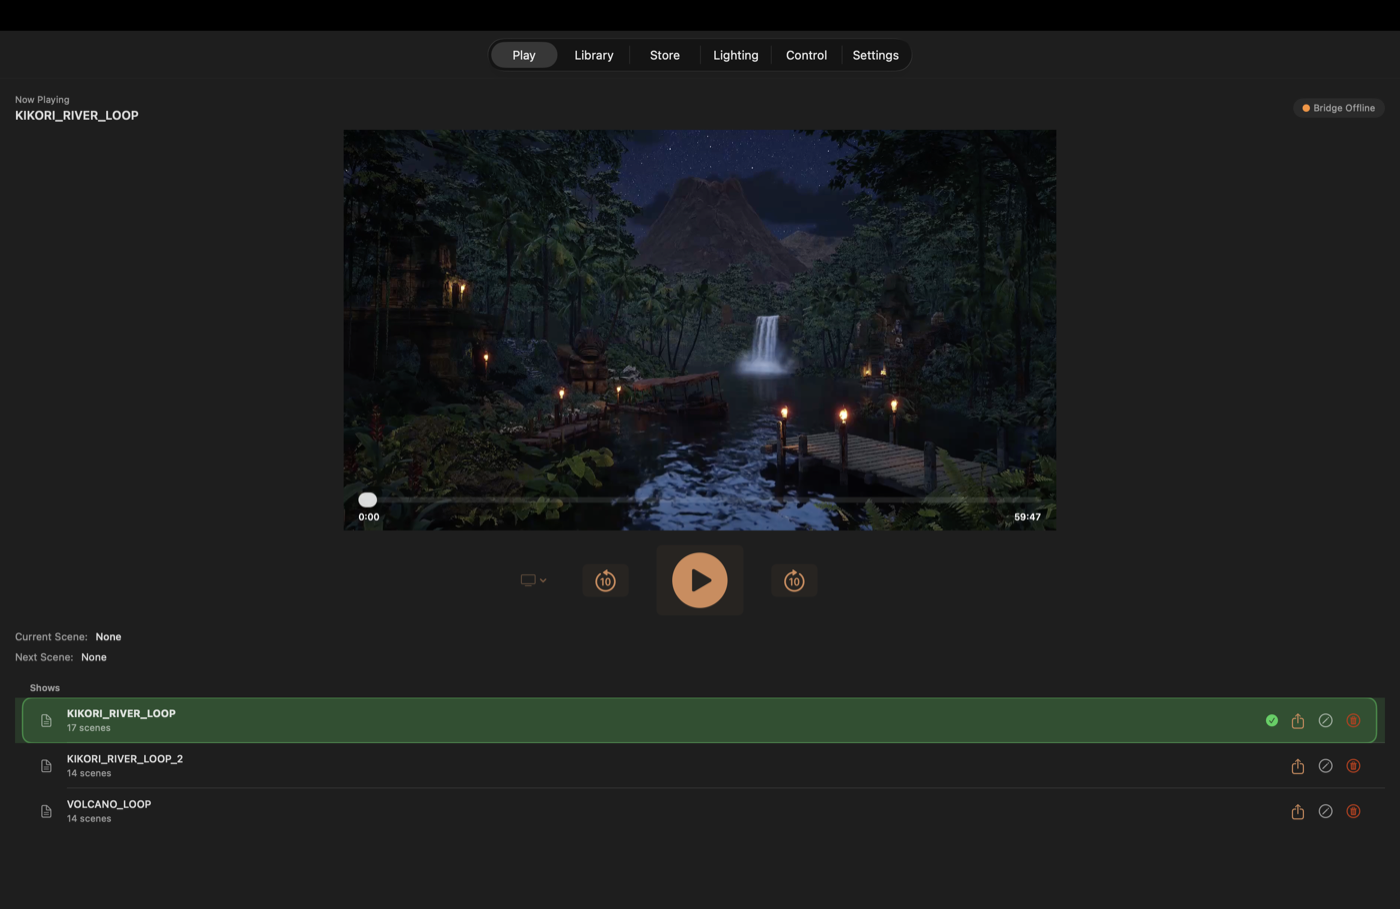
Task: Click the 59:47 total duration label
Action: pos(1027,517)
